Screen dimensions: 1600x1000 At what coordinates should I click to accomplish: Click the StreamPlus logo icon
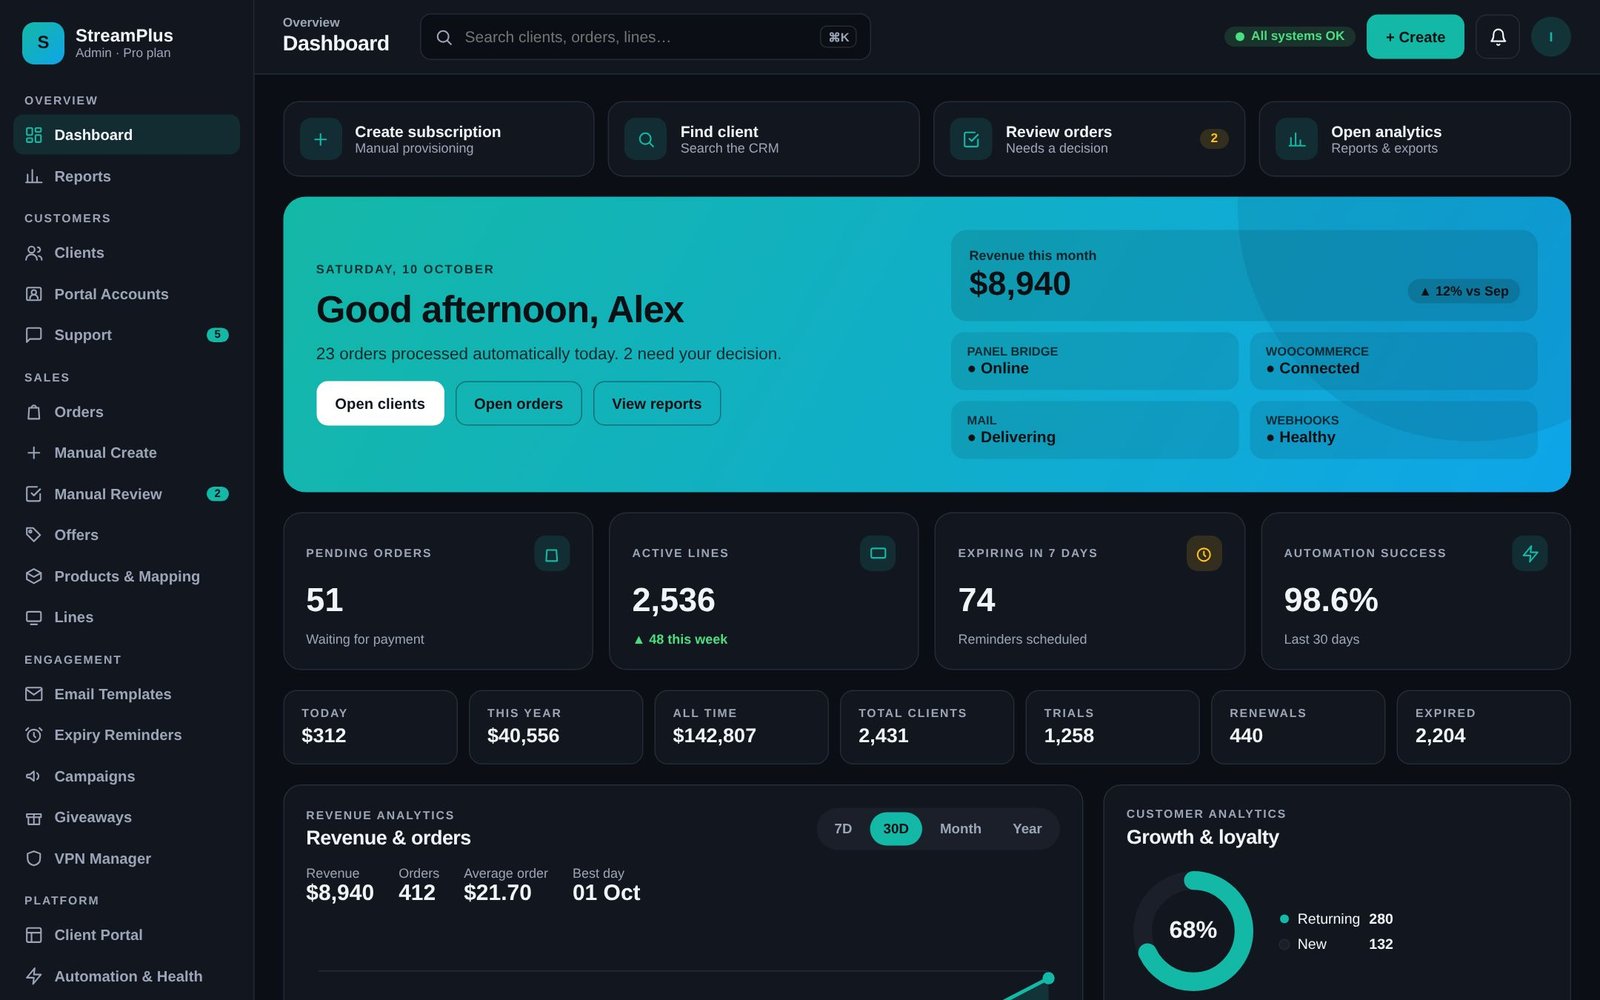[x=43, y=43]
